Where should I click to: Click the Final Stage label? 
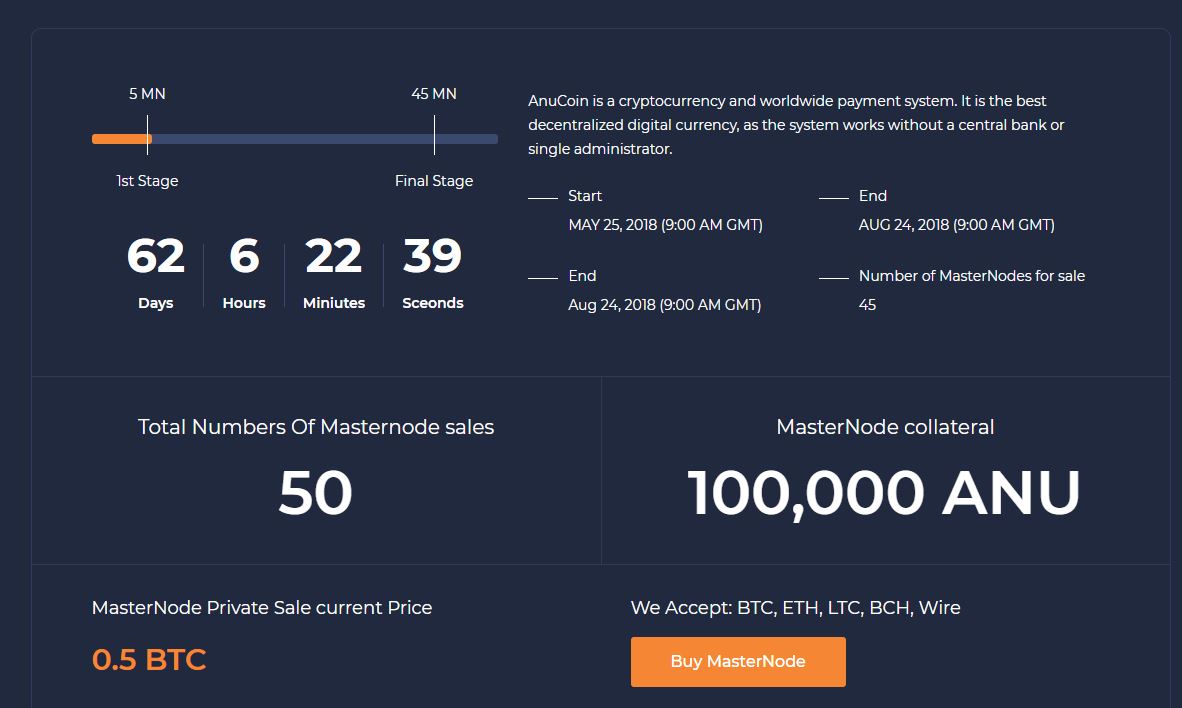(434, 181)
